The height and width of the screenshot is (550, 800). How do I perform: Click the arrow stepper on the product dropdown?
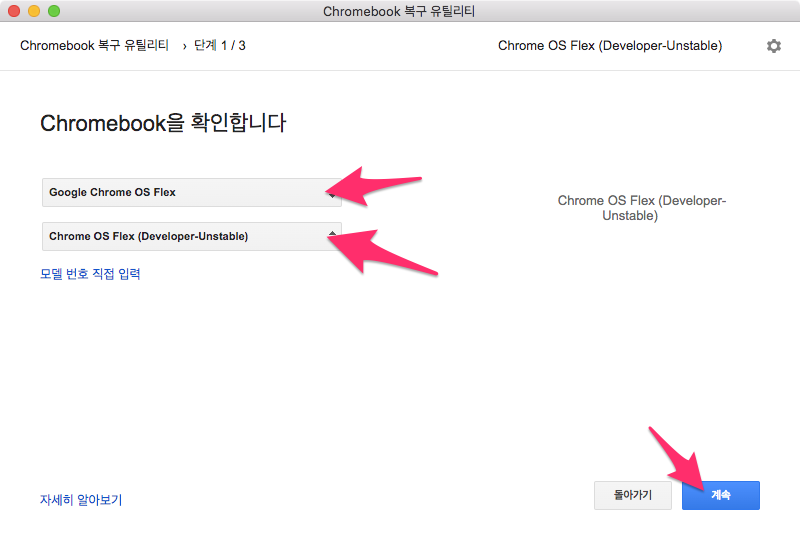pyautogui.click(x=332, y=236)
